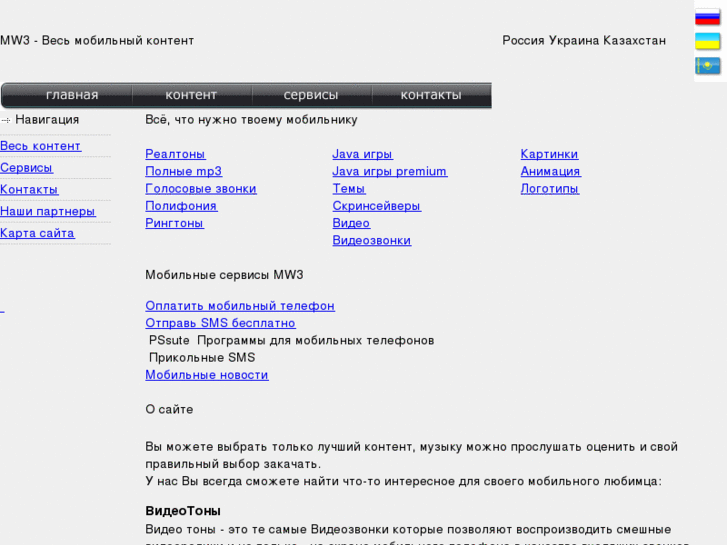Open the контакты menu tab
Screen dimensions: 727x545
tap(431, 95)
